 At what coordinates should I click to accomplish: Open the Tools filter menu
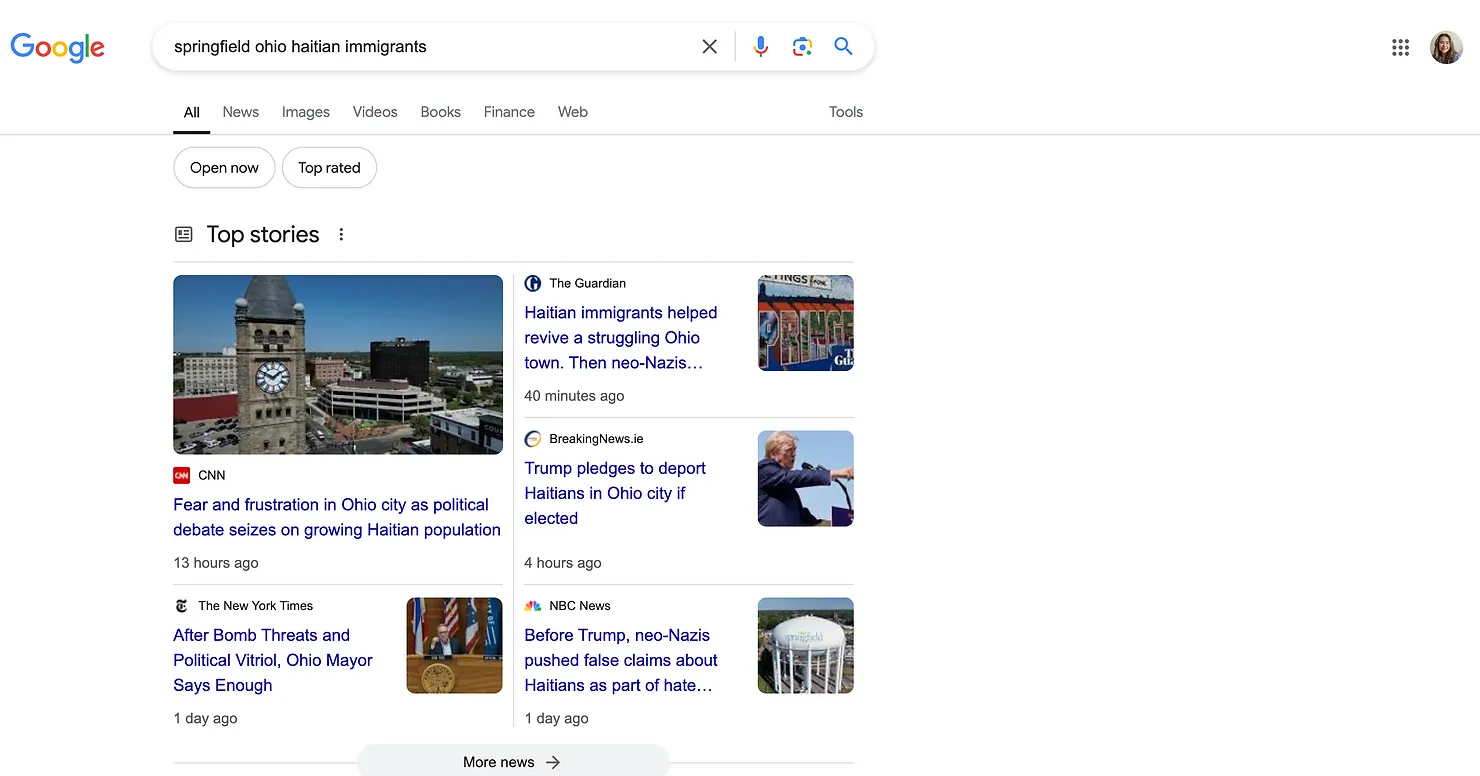(846, 112)
